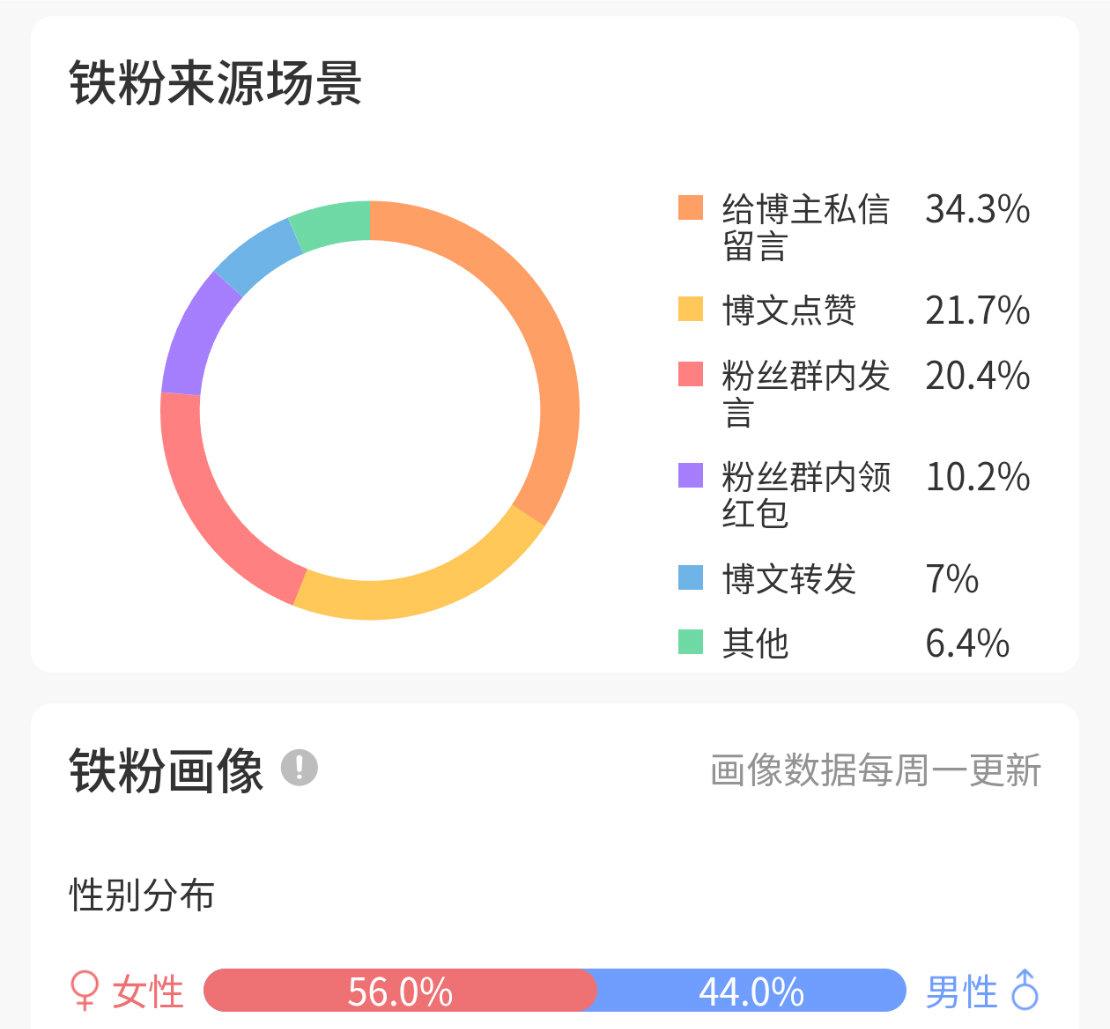This screenshot has height=1029, width=1110.
Task: Select the orange 给博主私信留言 legend swatch
Action: click(x=690, y=208)
